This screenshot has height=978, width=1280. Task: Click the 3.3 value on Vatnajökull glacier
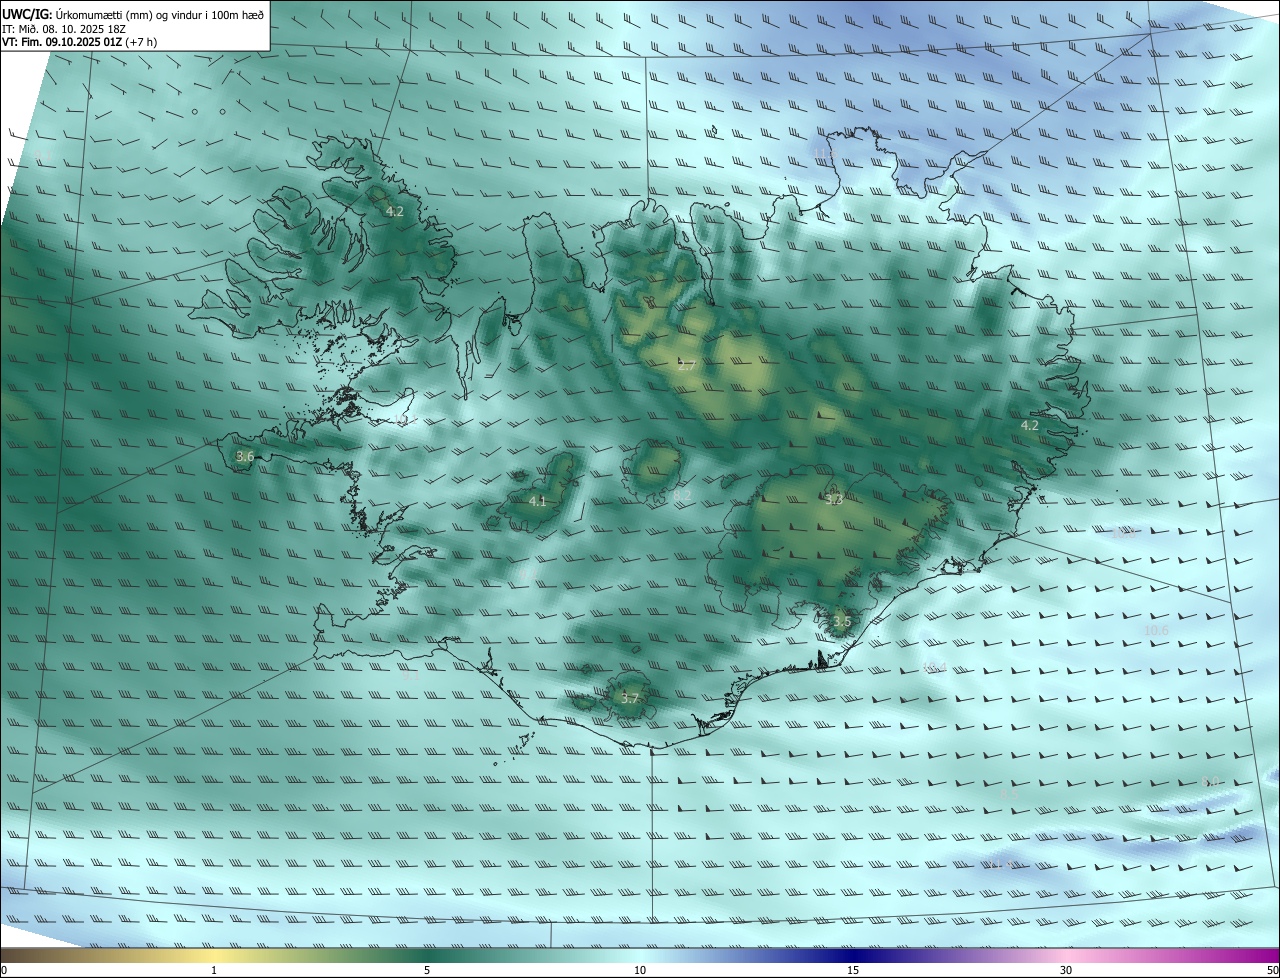[834, 499]
